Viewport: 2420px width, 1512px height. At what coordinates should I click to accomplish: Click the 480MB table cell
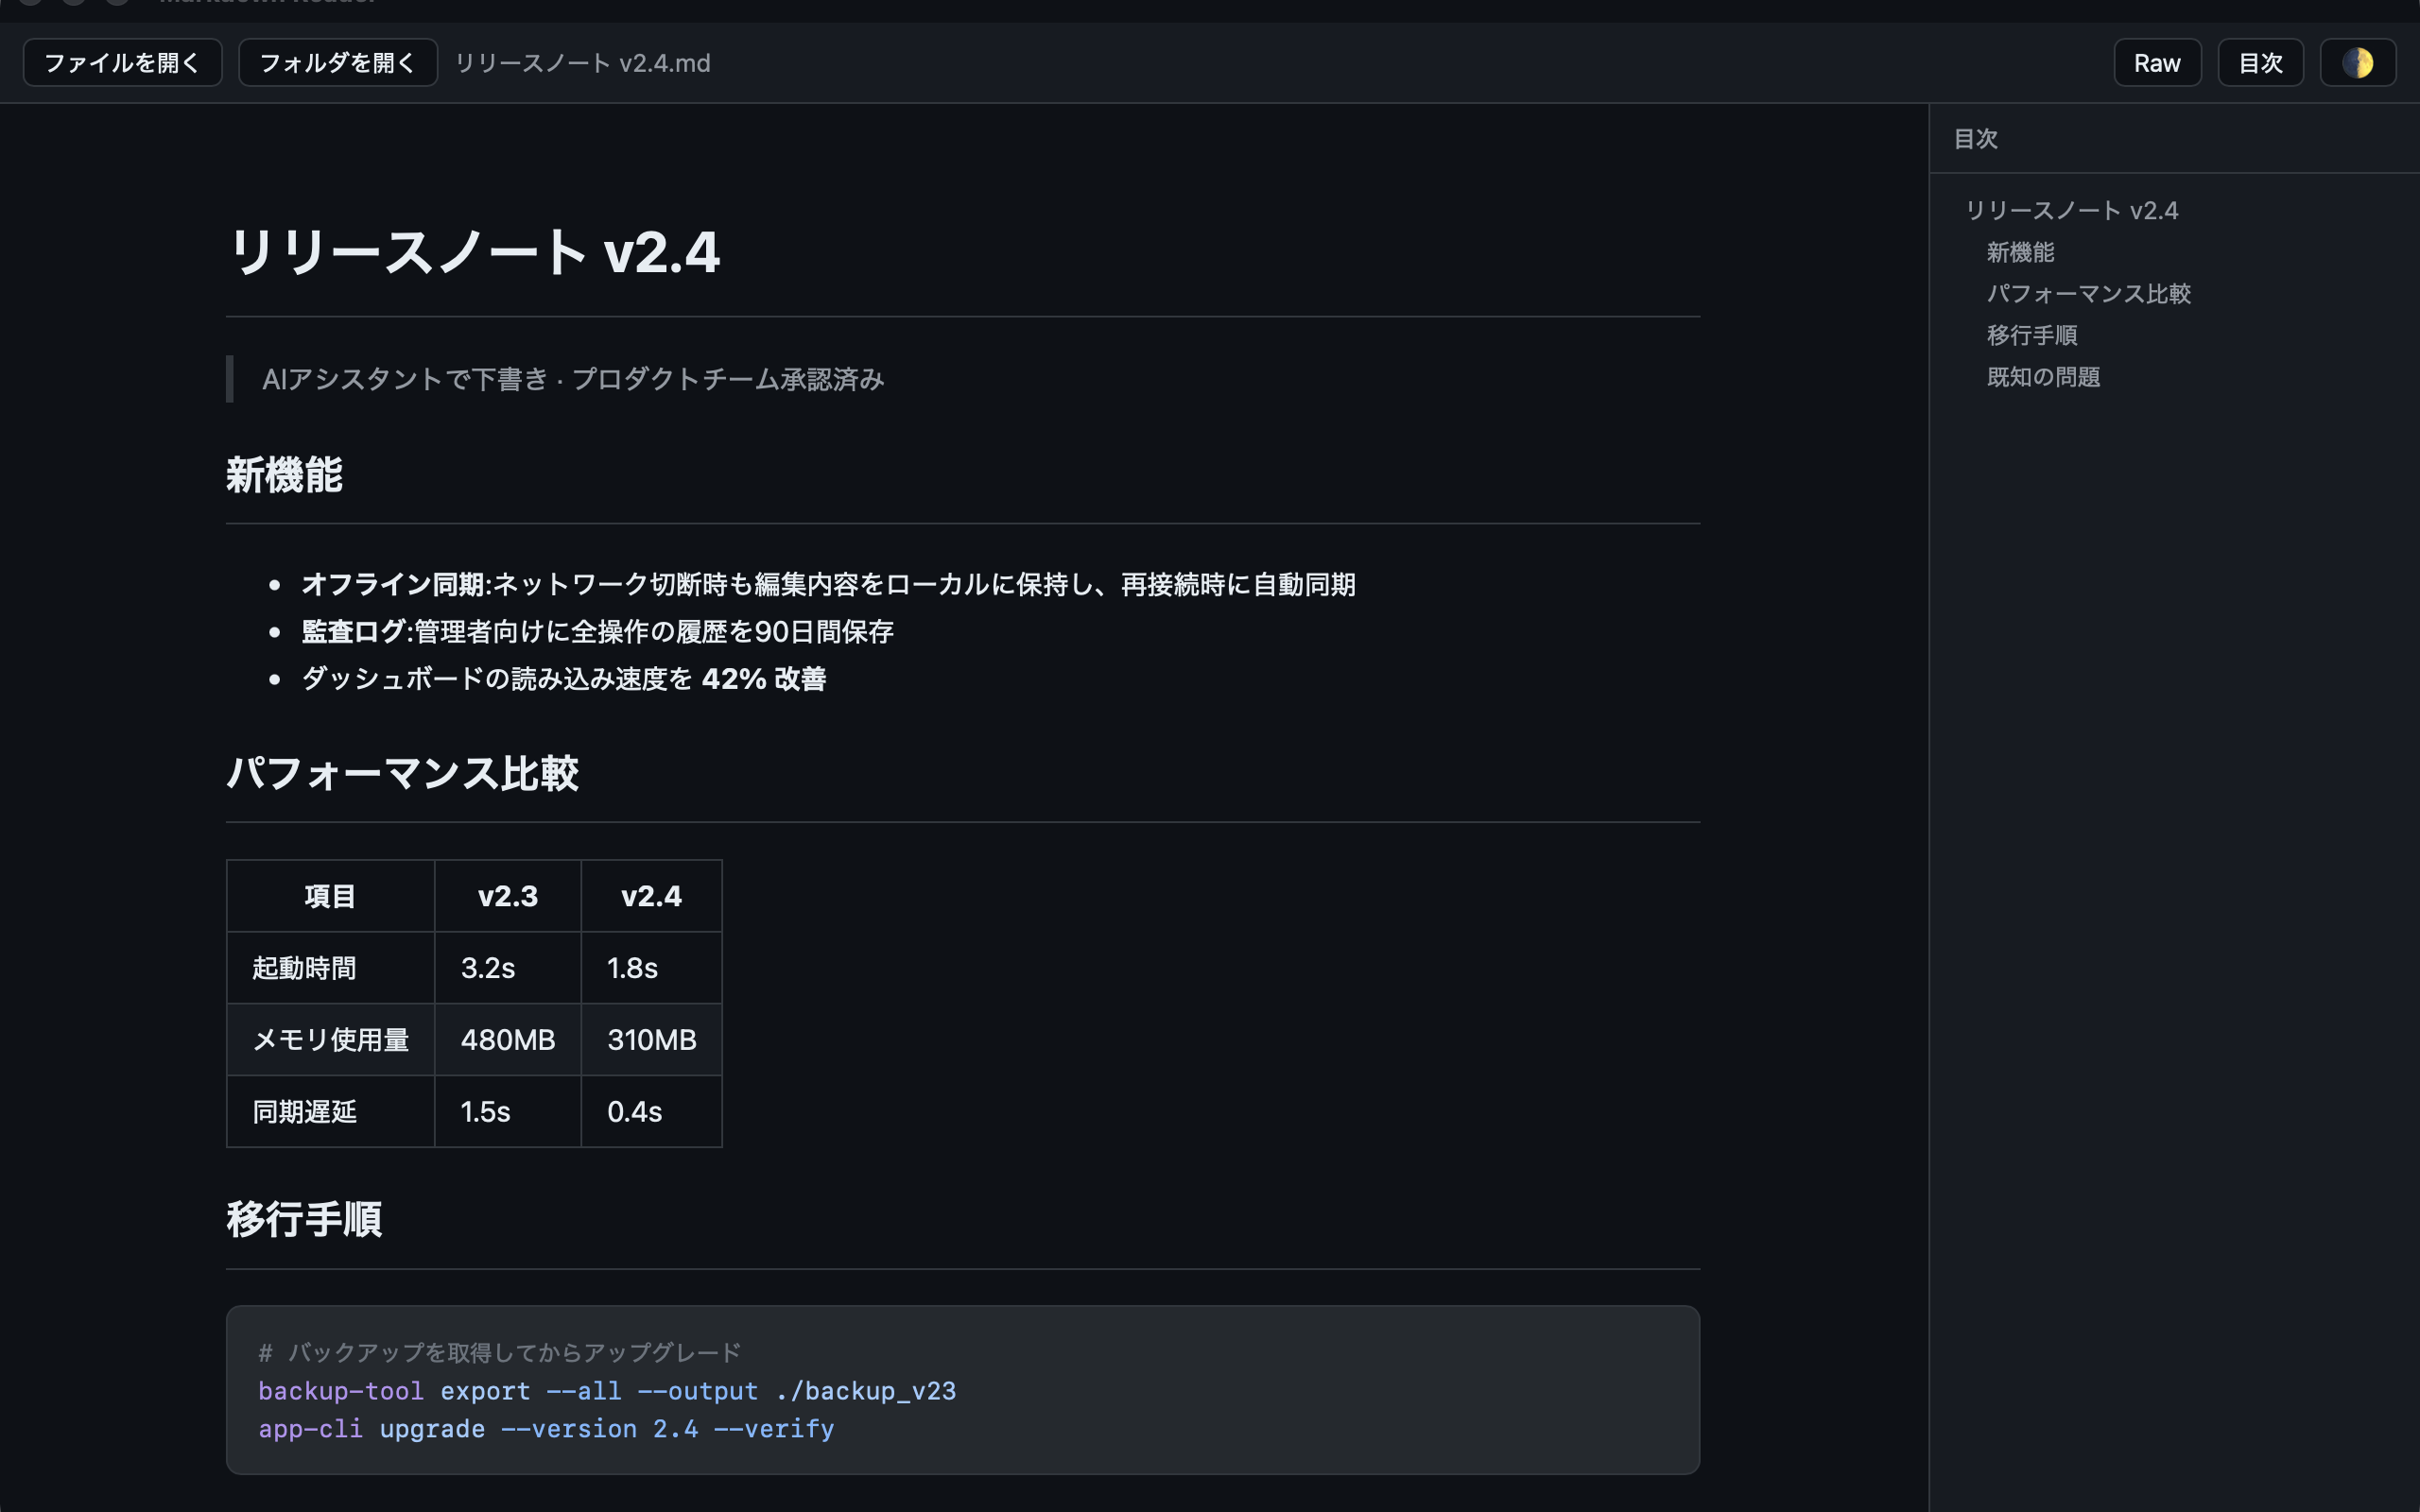(508, 1040)
